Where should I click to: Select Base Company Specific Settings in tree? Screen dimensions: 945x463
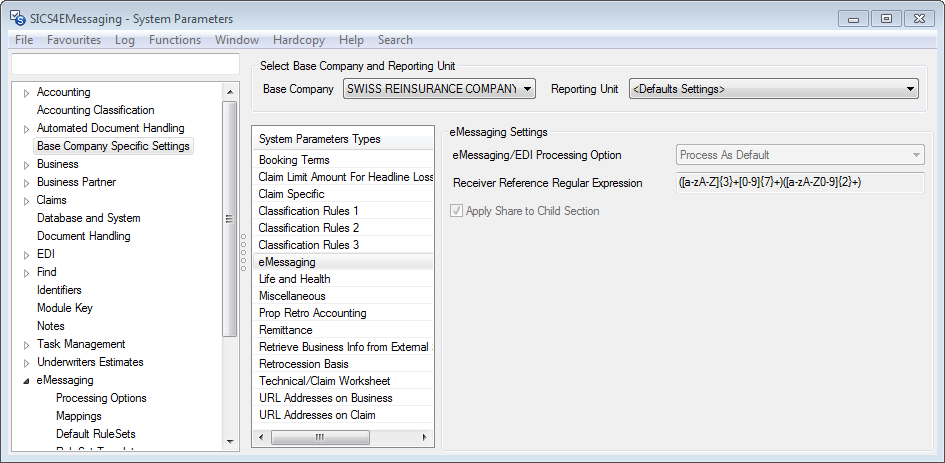[x=113, y=146]
